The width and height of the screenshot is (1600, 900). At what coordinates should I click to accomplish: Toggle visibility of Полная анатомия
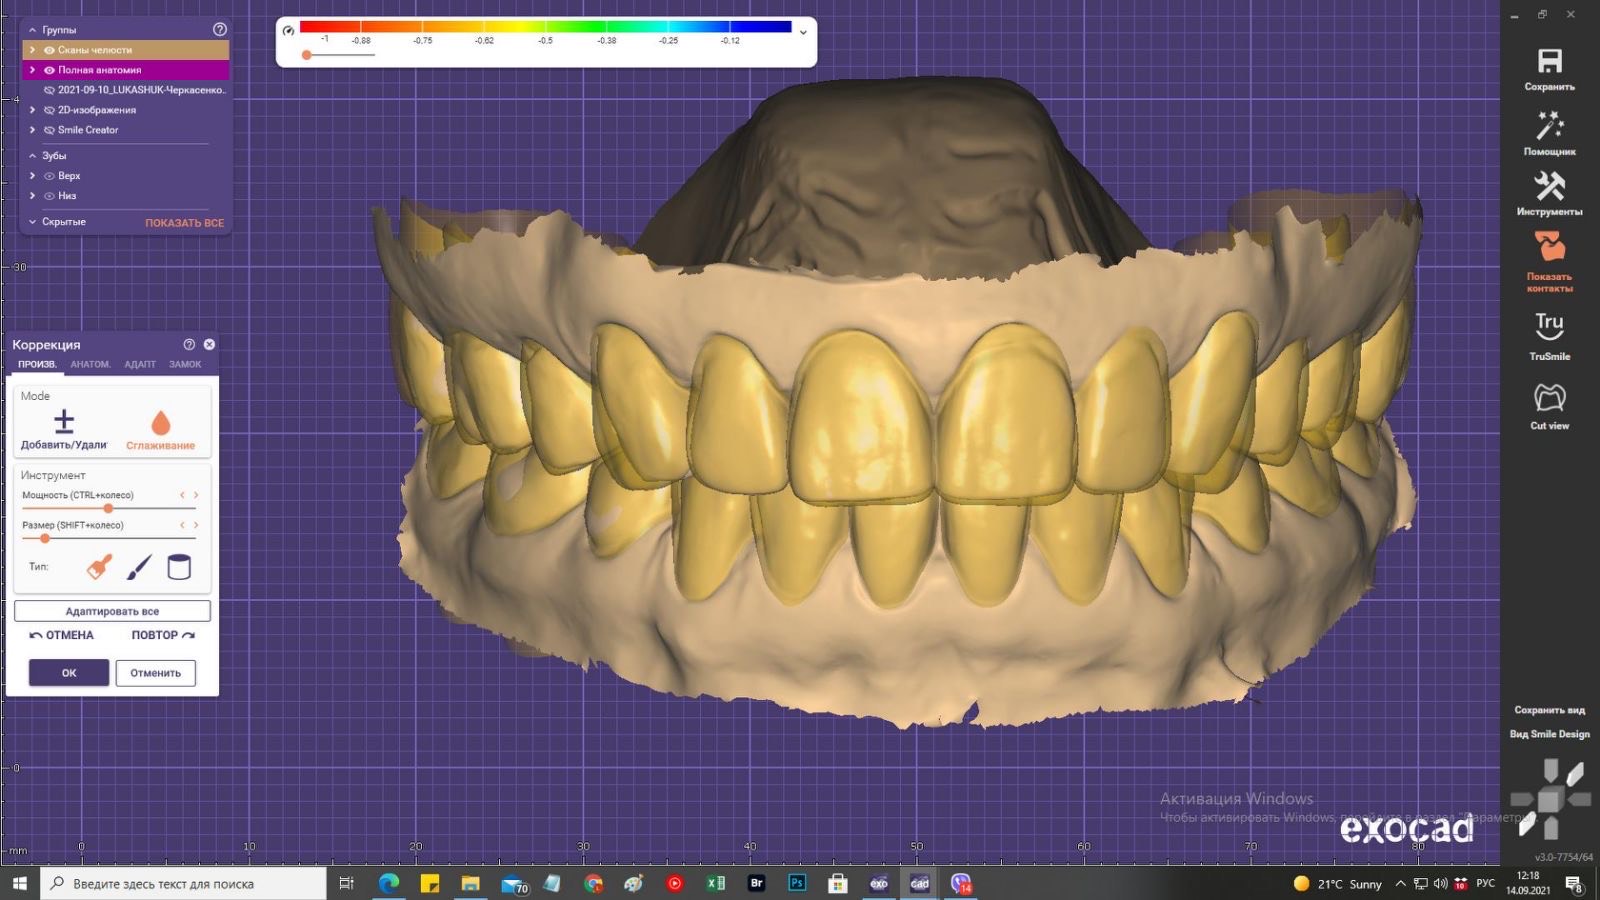pos(49,70)
